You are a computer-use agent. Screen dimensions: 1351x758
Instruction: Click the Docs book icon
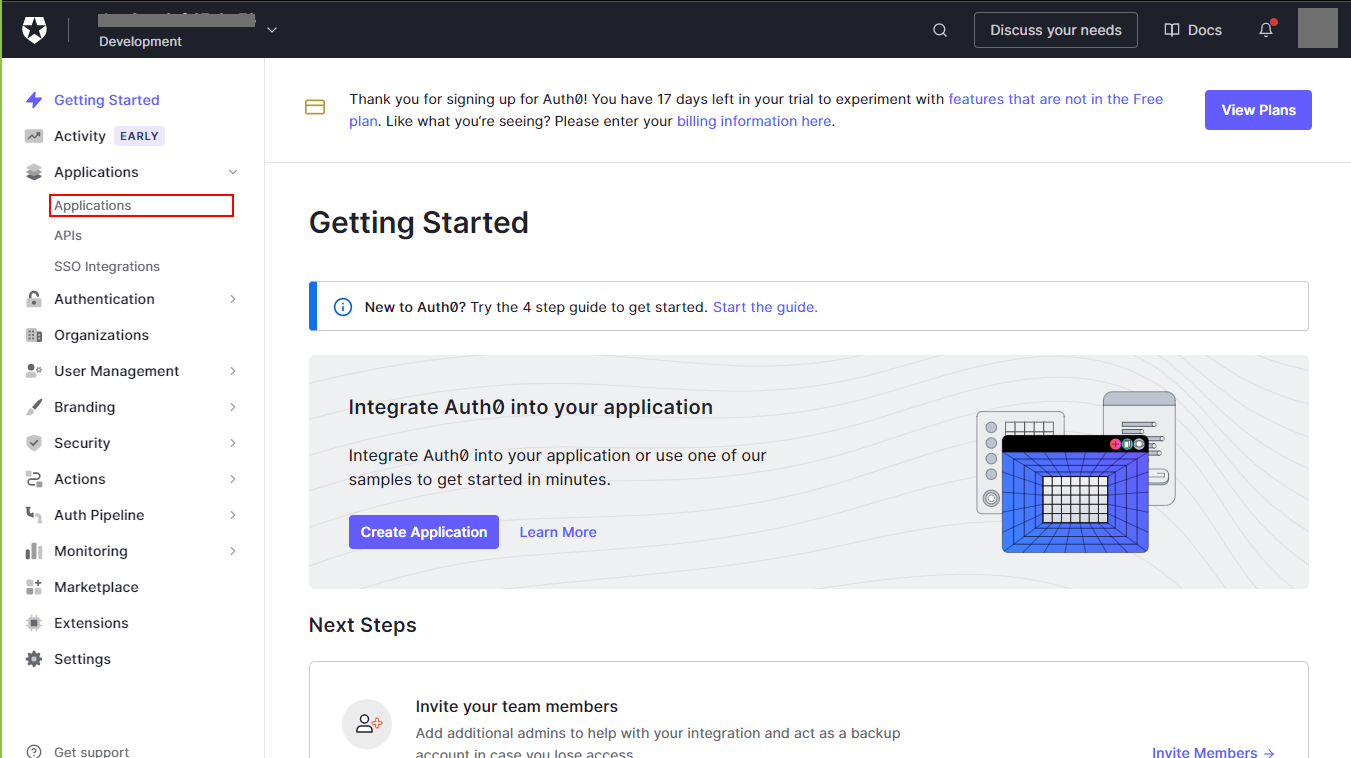(x=1171, y=30)
